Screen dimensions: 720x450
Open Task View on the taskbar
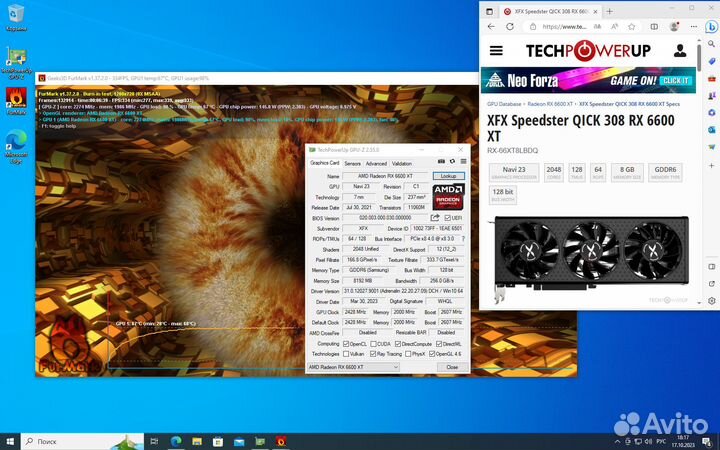click(154, 441)
